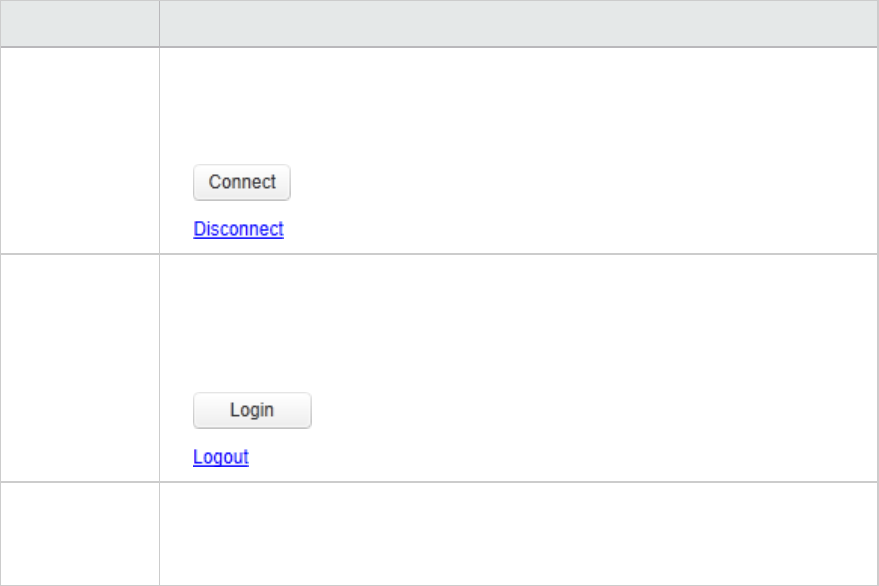This screenshot has height=586, width=879.
Task: Click the empty cell left of Connect
Action: pyautogui.click(x=80, y=150)
